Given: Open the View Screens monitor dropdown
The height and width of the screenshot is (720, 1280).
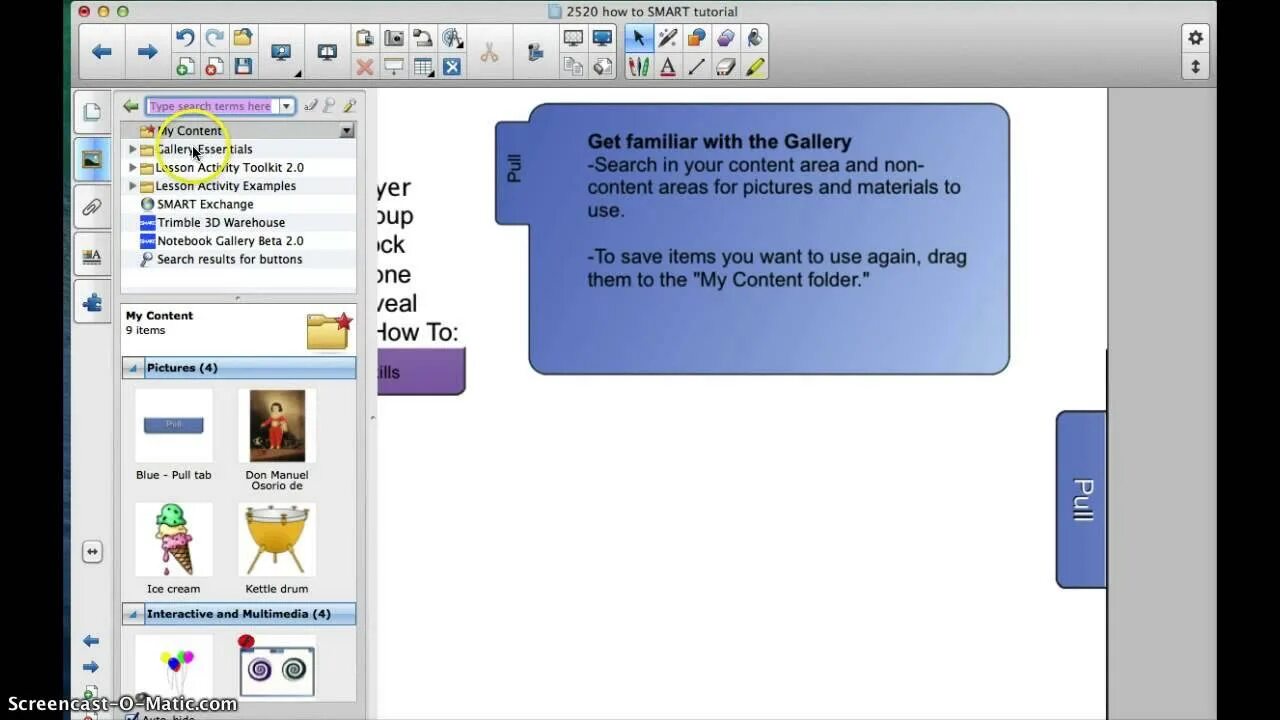Looking at the screenshot, I should [283, 53].
